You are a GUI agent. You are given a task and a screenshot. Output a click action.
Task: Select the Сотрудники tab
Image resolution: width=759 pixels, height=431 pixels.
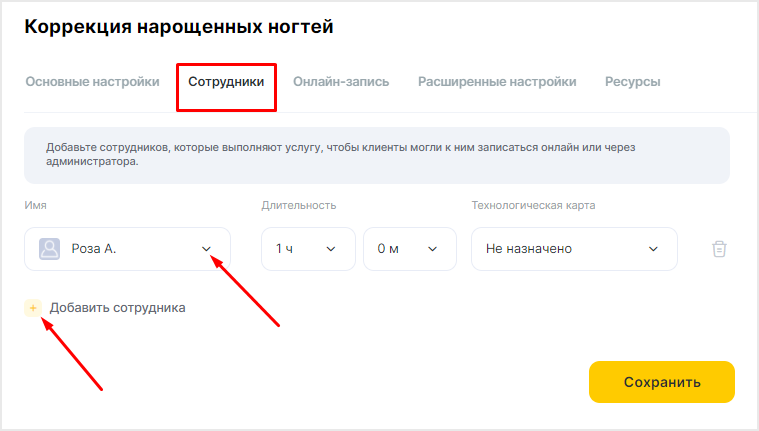tap(226, 81)
